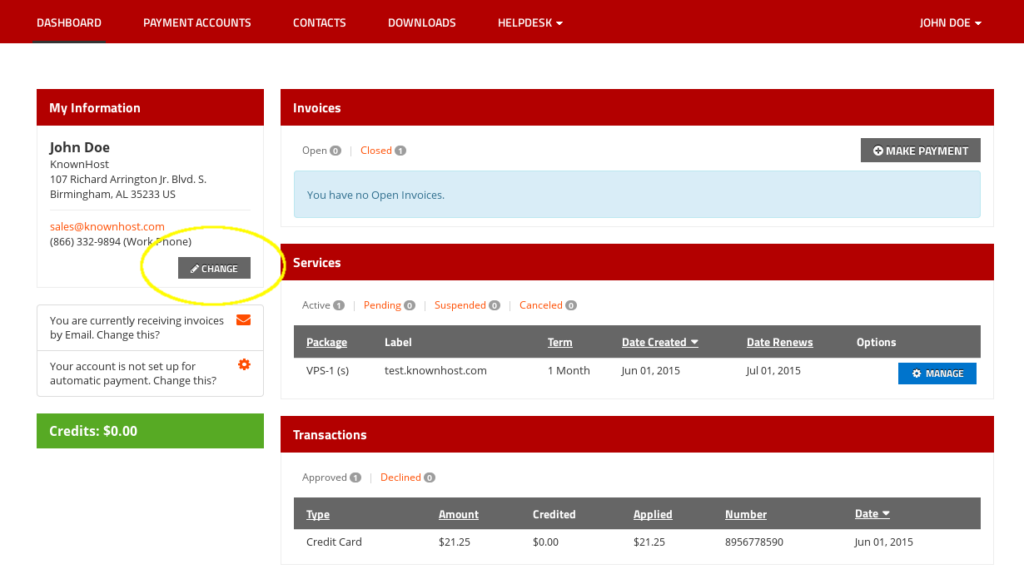Sort transactions by Amount

[x=458, y=514]
